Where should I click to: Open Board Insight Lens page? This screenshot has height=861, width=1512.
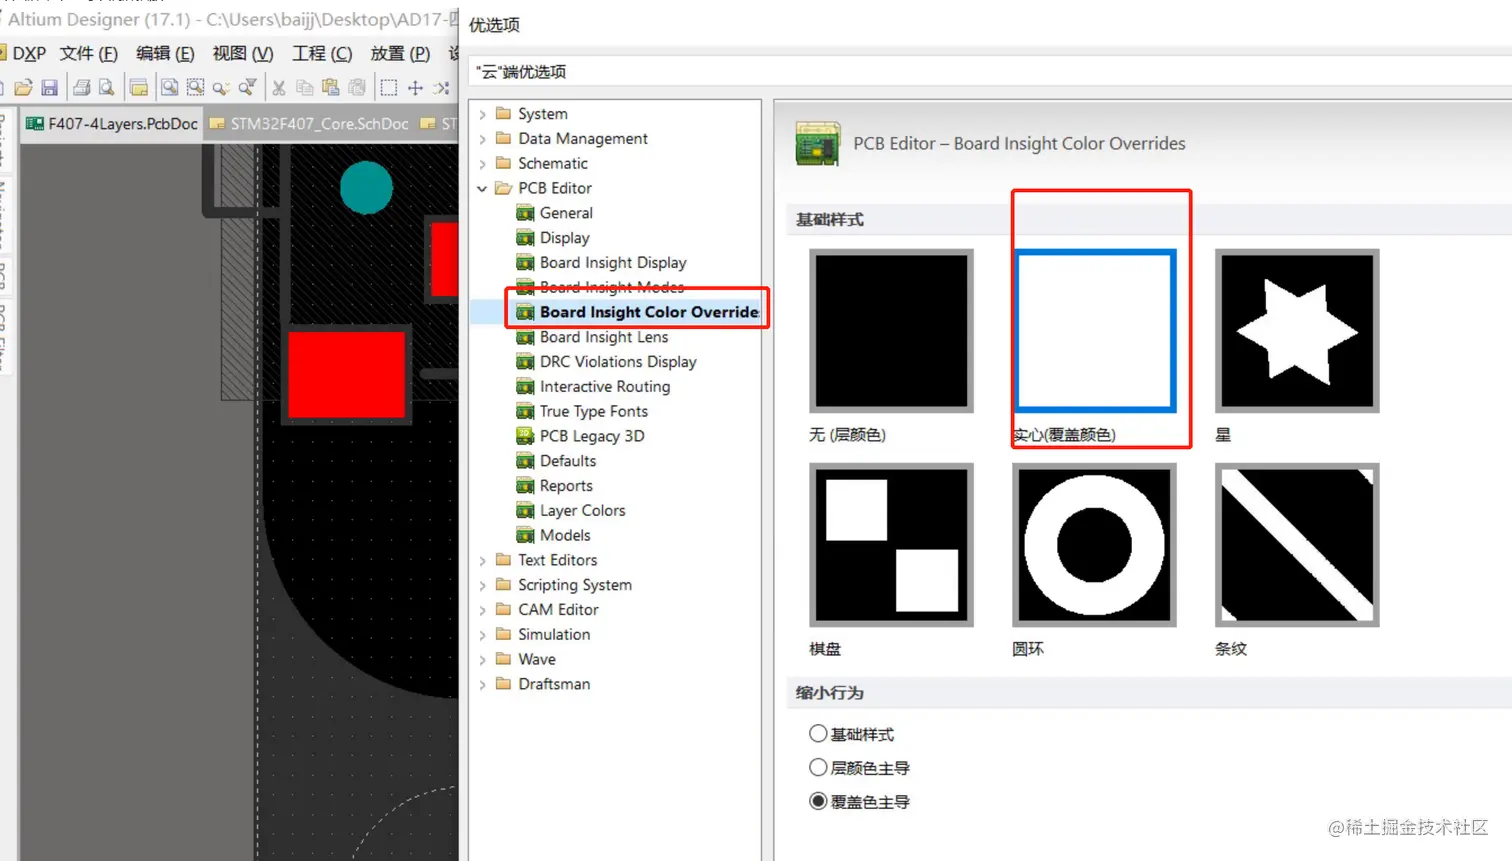(x=603, y=337)
